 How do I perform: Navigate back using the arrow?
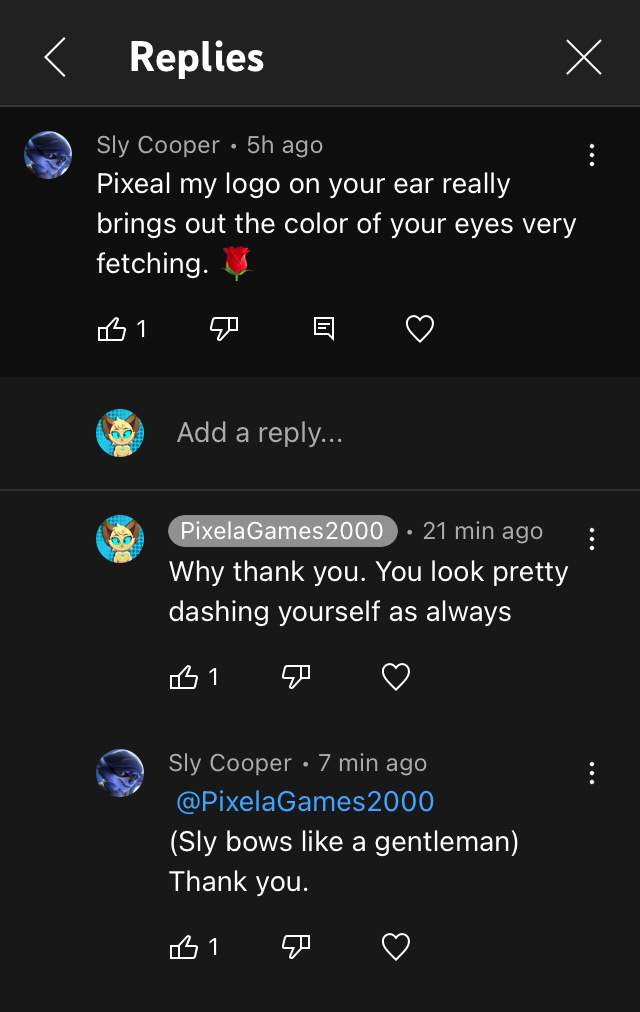55,57
